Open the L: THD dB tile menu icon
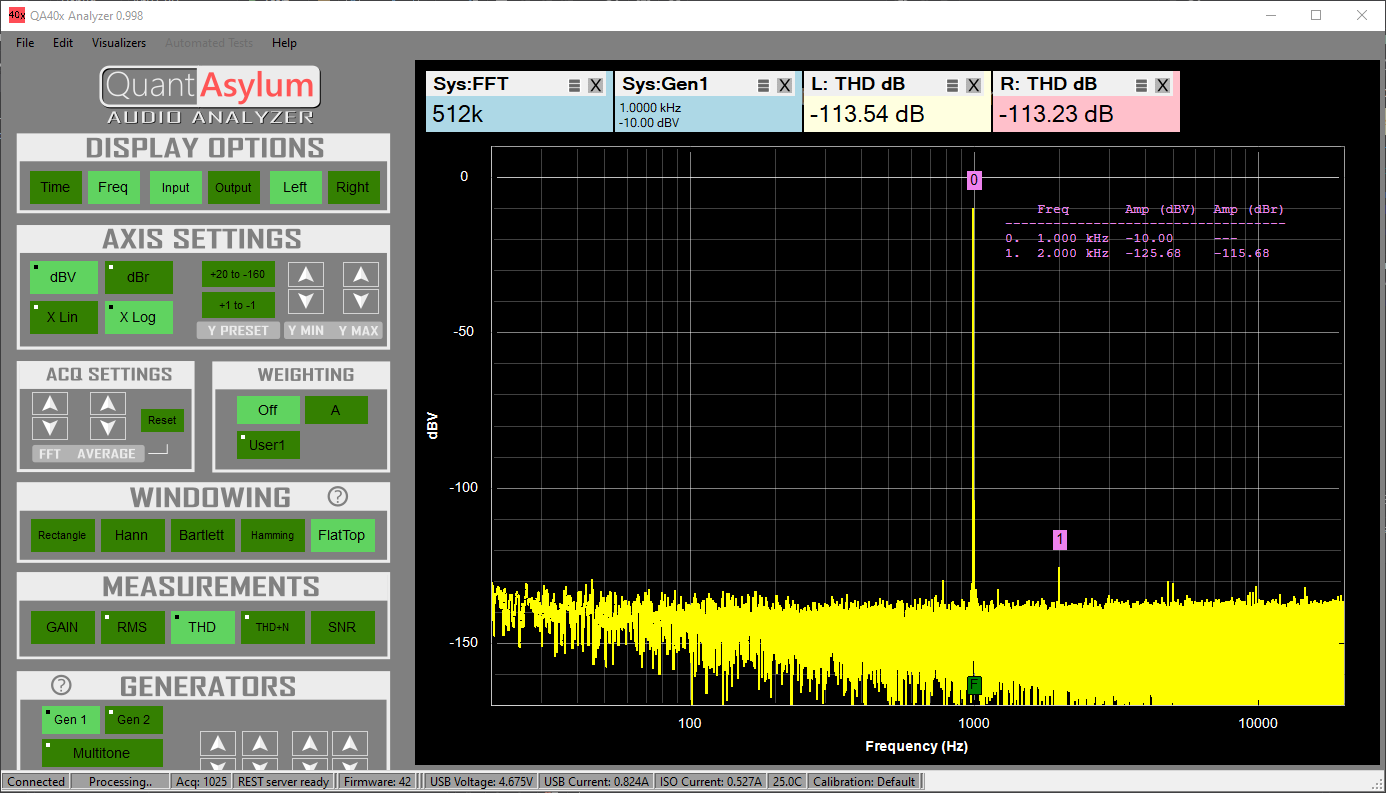Screen dimensions: 1386x793 (x=952, y=85)
